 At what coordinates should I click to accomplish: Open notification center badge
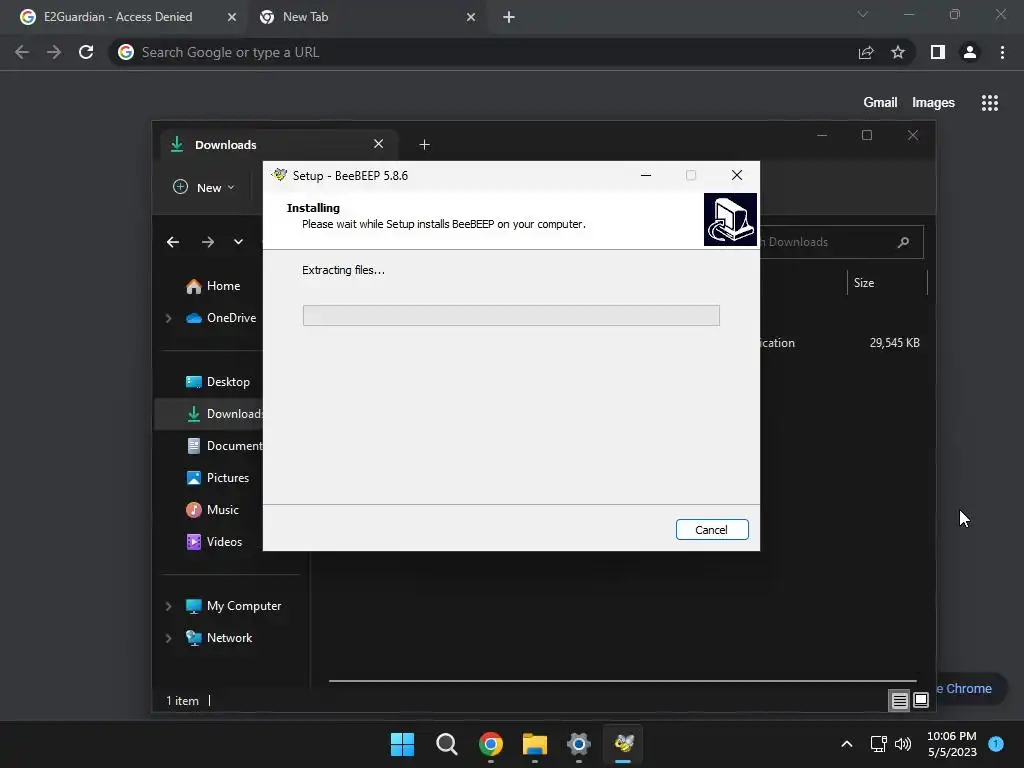pos(996,743)
